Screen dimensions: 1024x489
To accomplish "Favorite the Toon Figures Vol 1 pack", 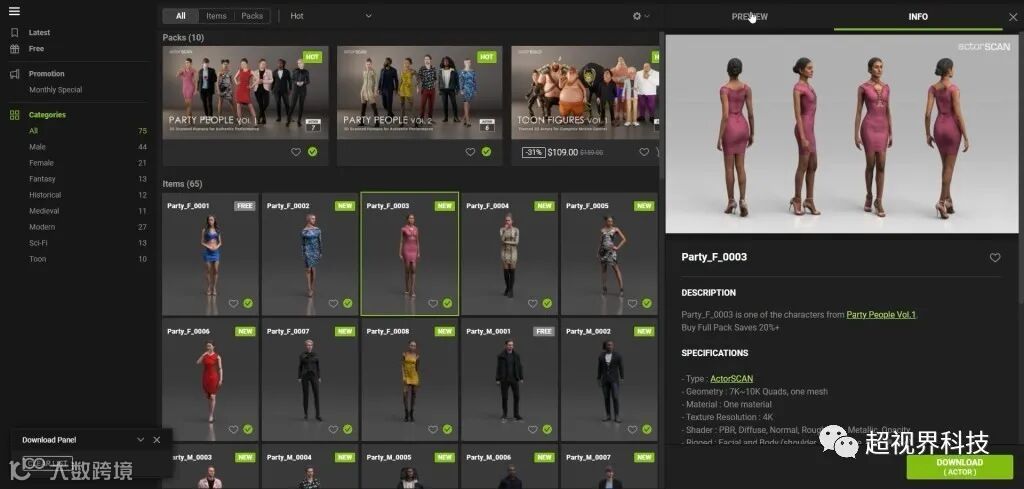I will point(645,151).
